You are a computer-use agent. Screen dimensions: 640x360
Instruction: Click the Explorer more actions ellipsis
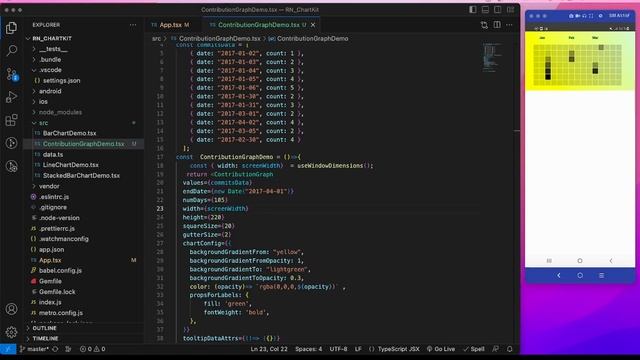133,25
